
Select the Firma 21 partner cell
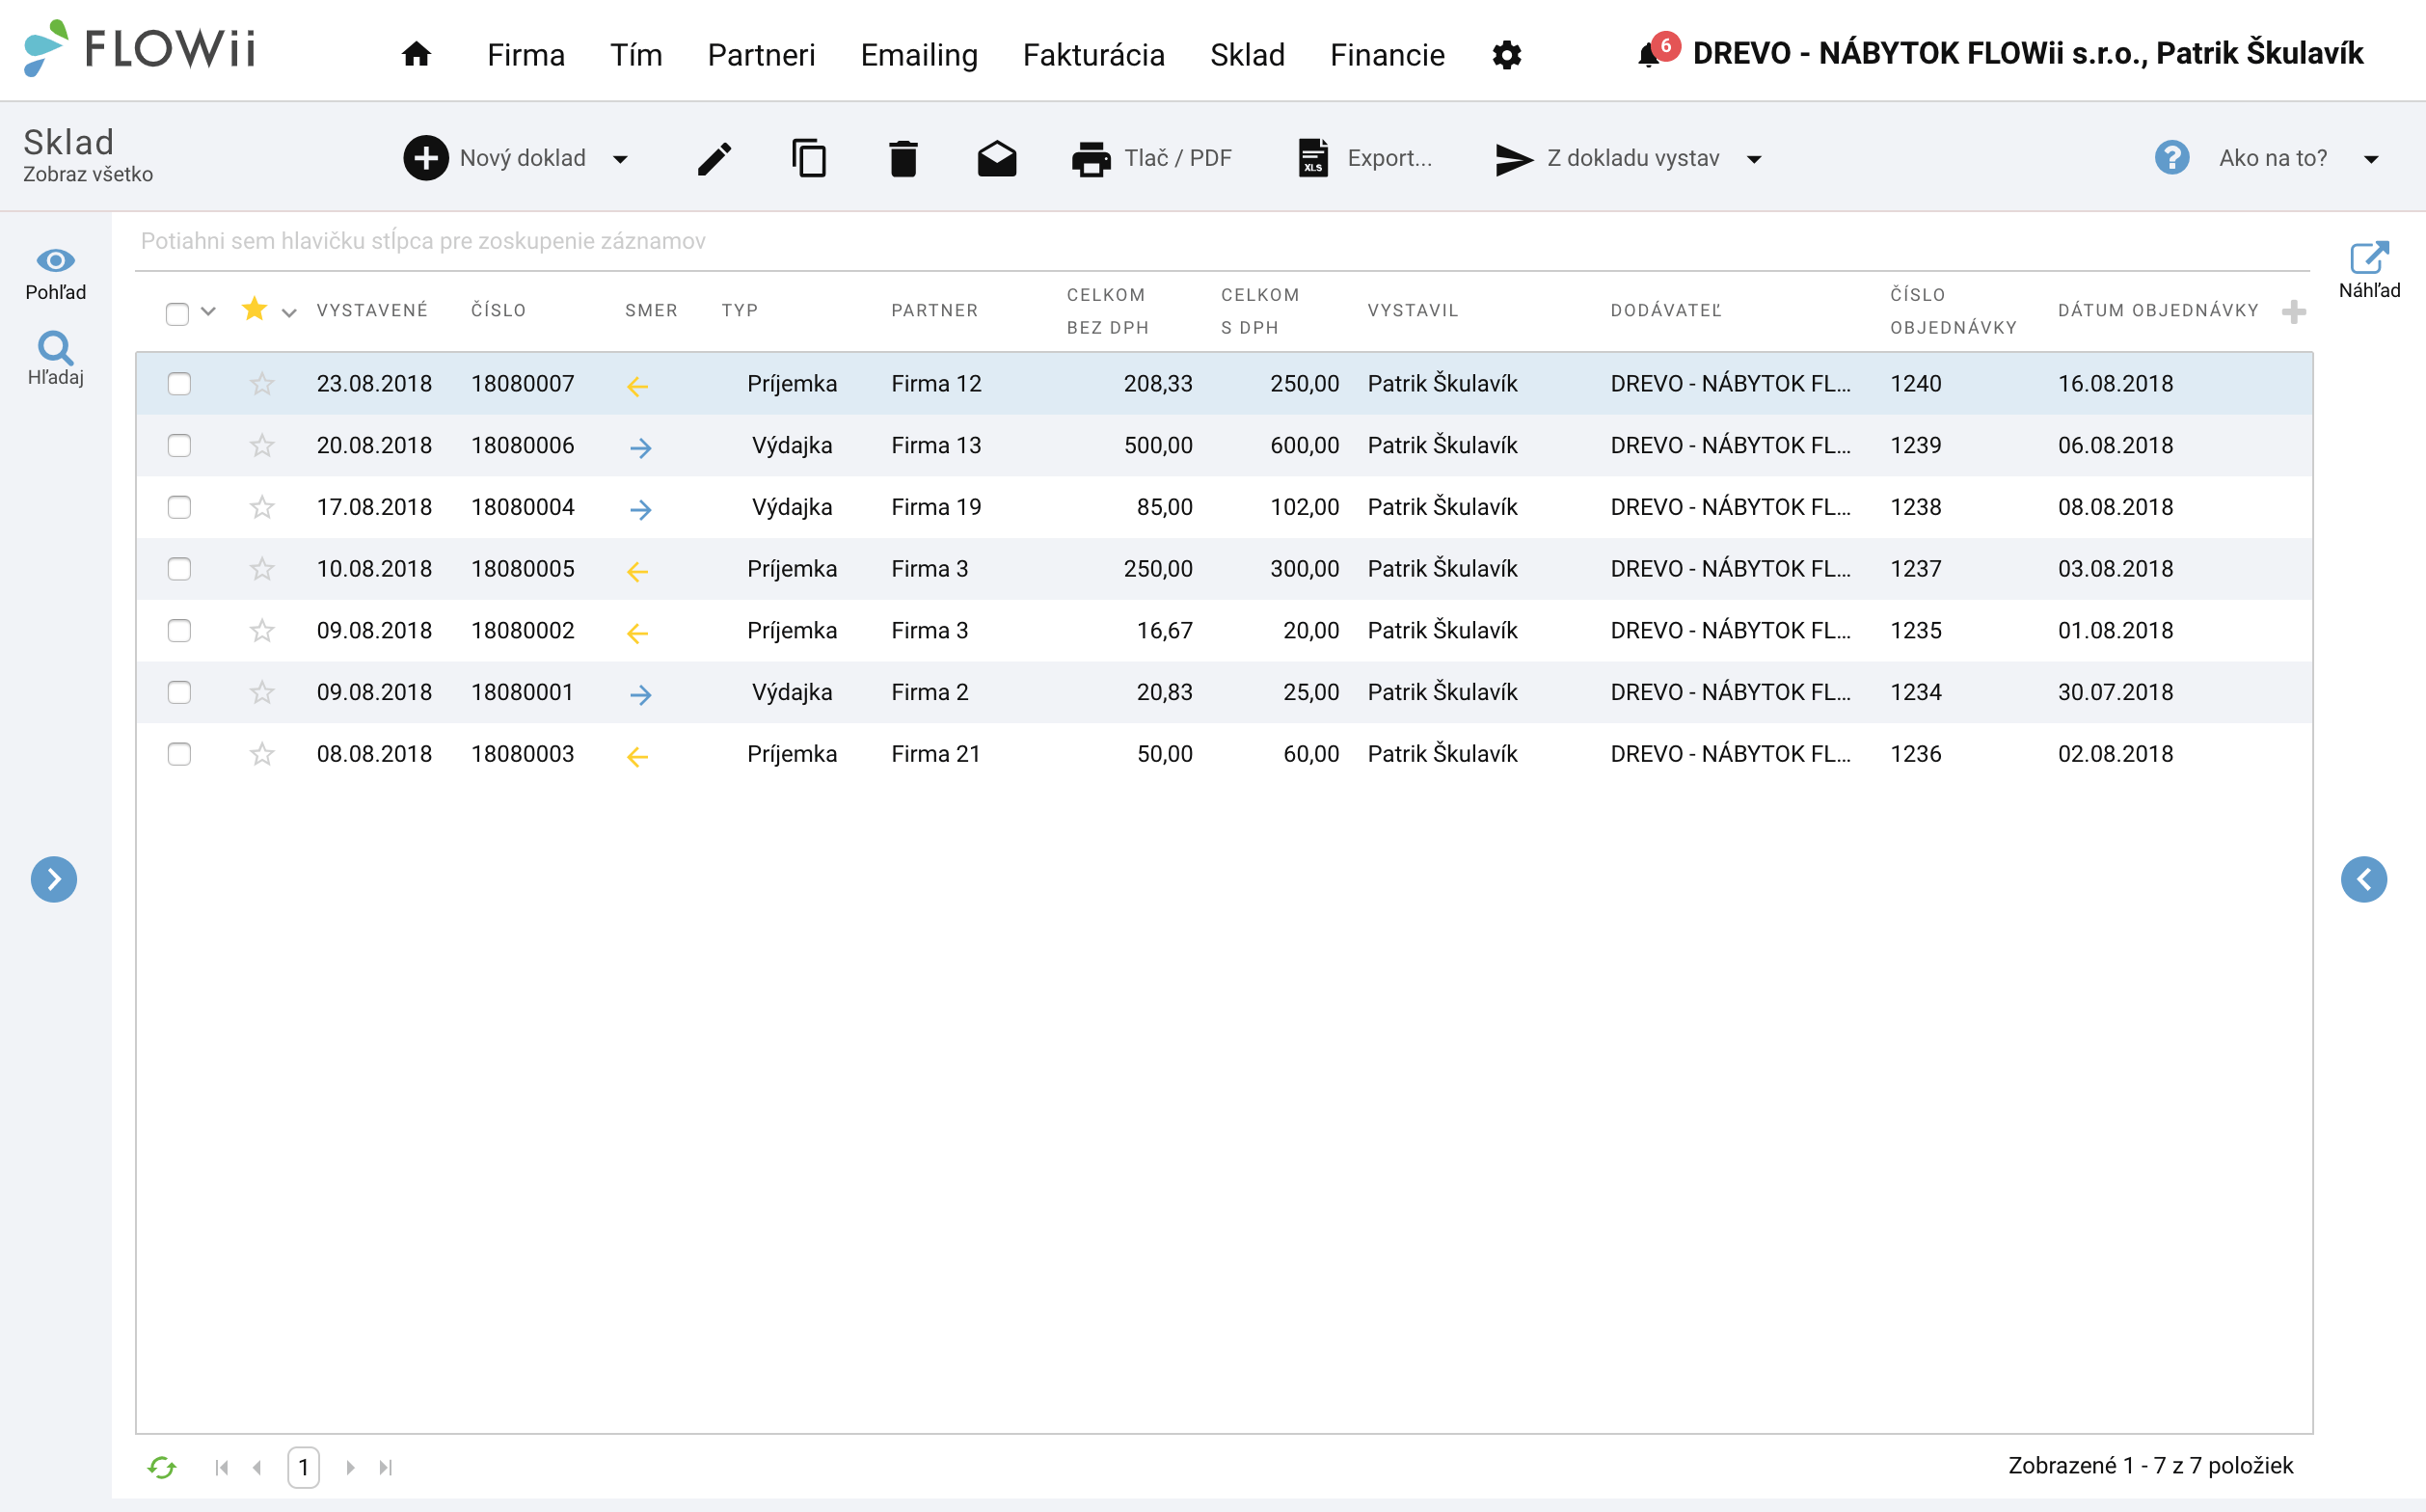click(935, 754)
